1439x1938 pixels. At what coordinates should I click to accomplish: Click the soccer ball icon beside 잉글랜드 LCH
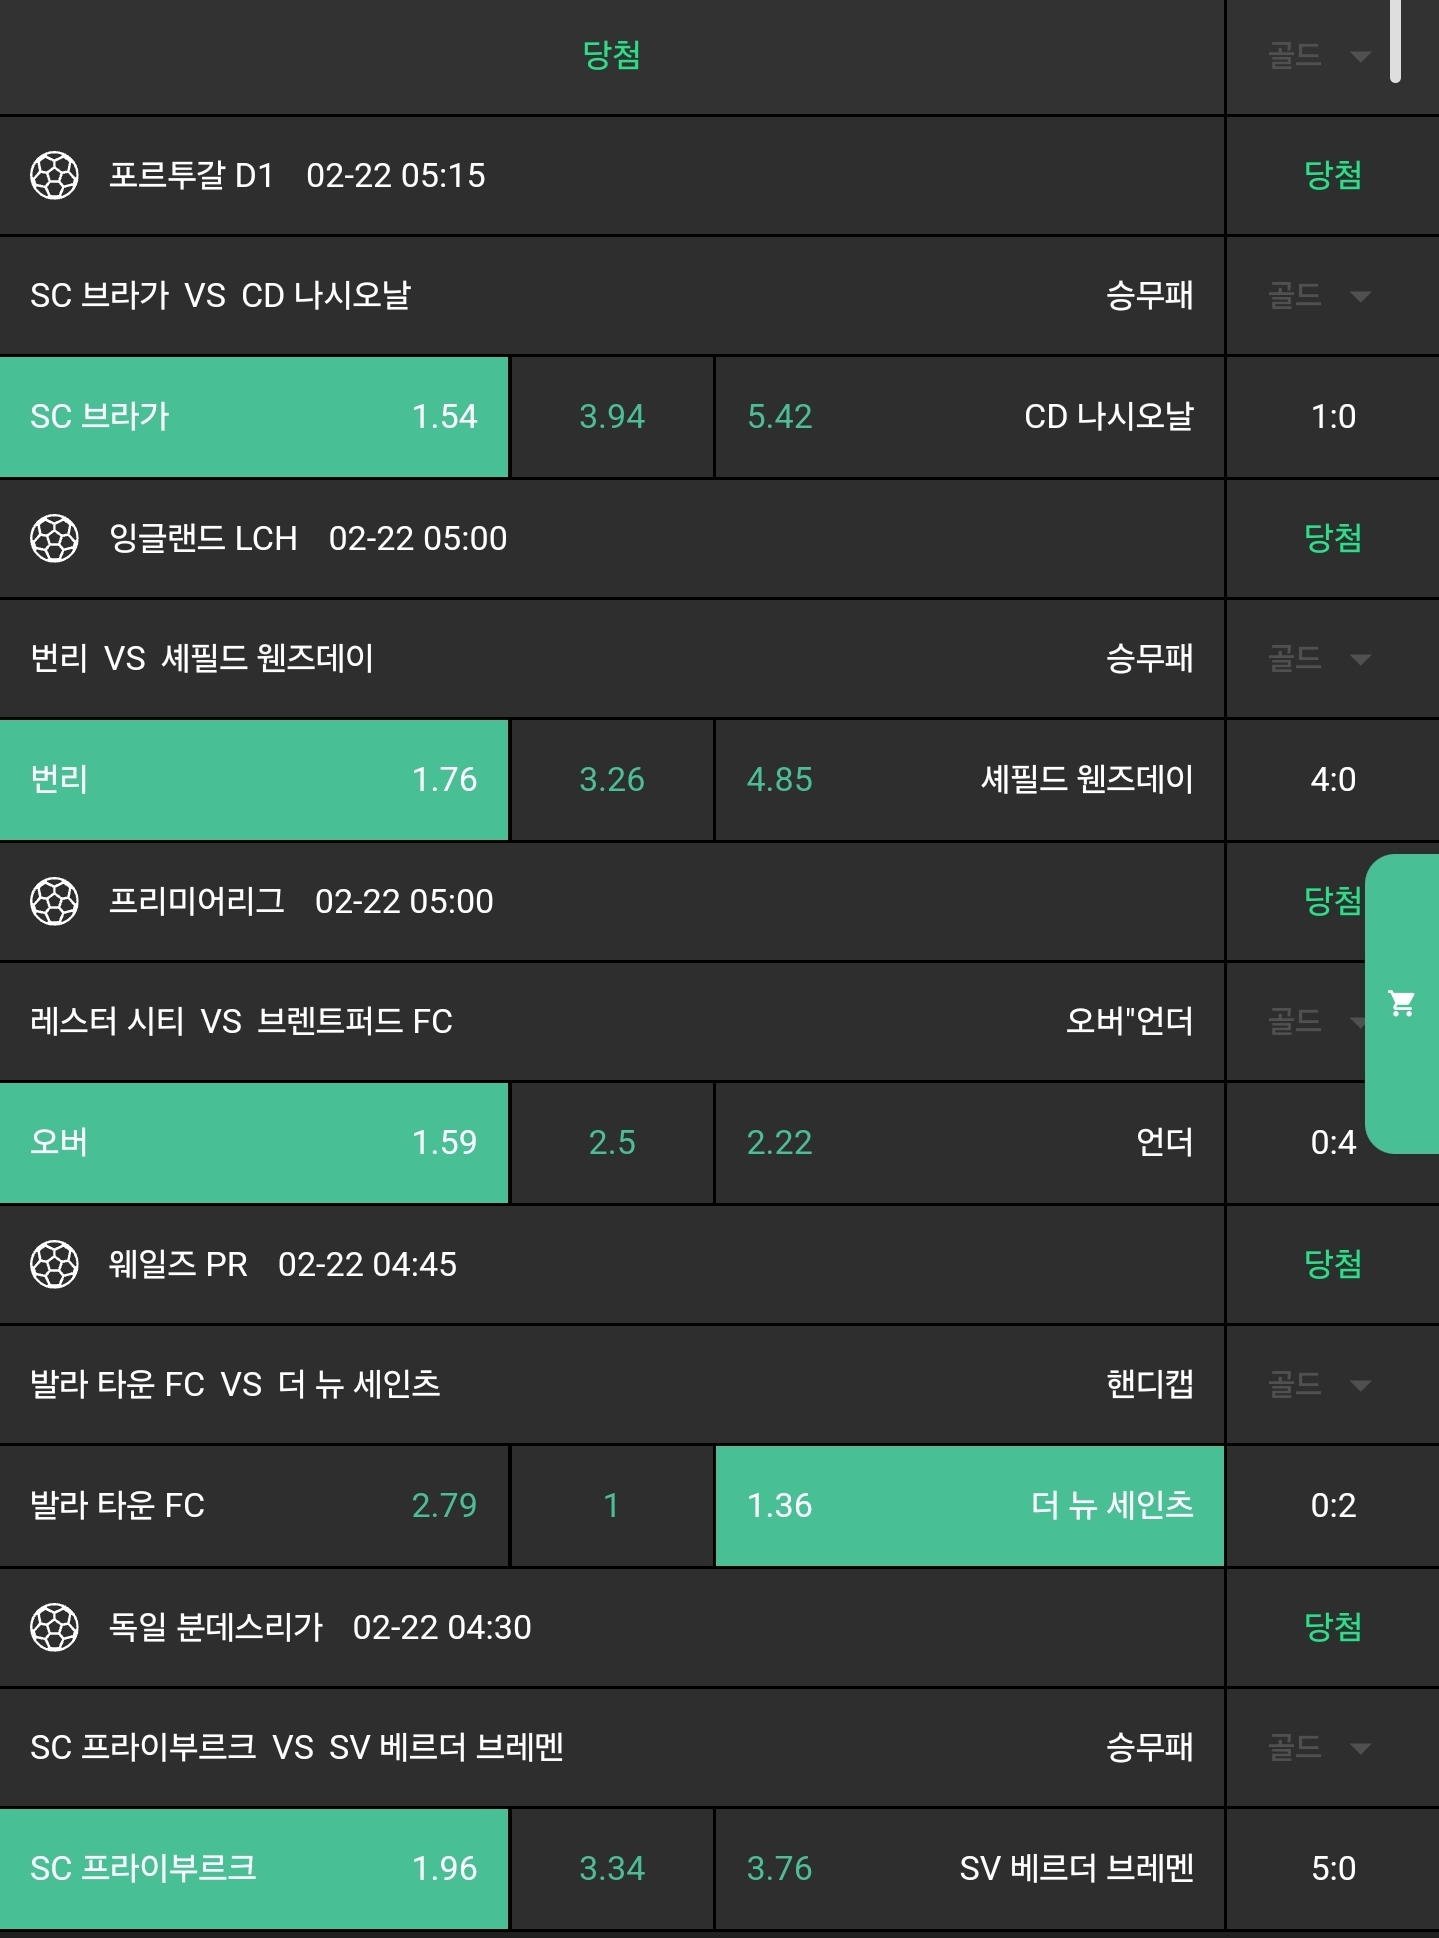click(x=54, y=539)
